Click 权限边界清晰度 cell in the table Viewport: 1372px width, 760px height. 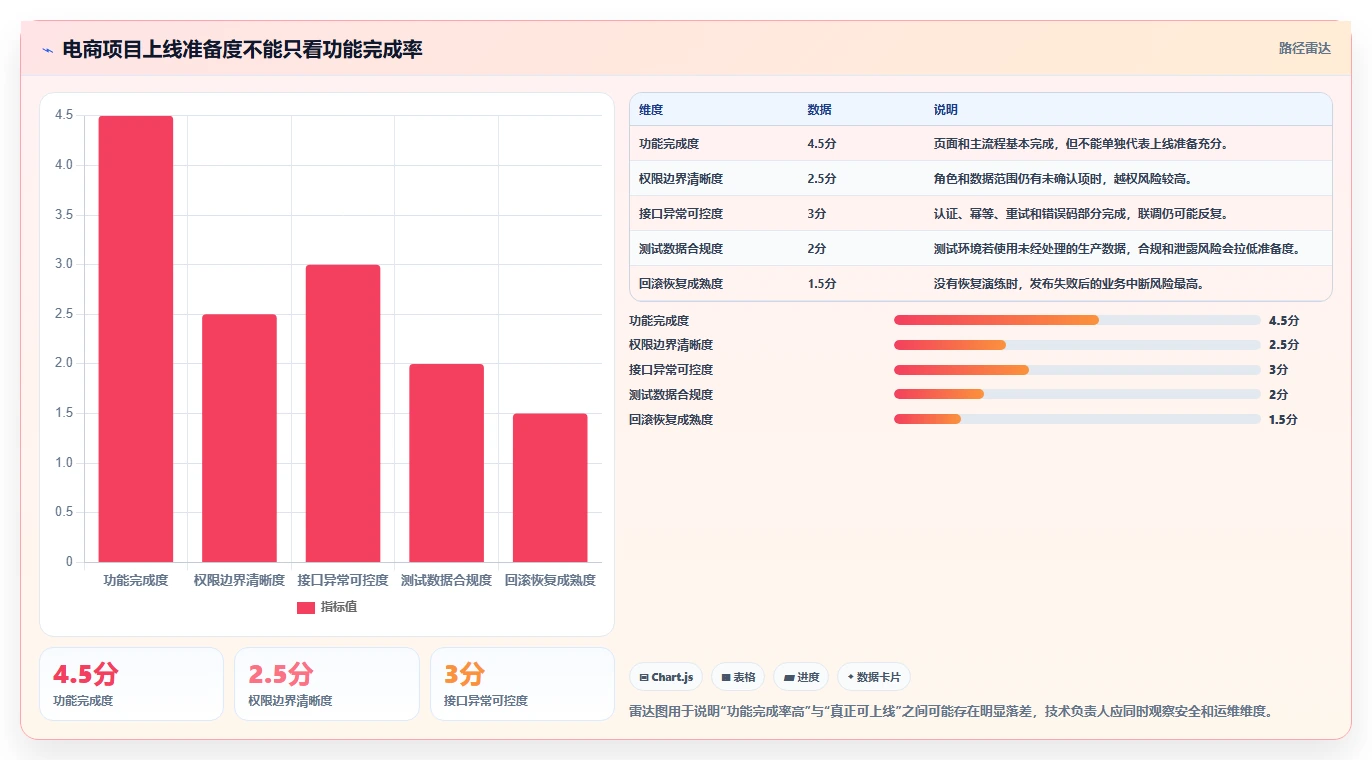(x=681, y=179)
